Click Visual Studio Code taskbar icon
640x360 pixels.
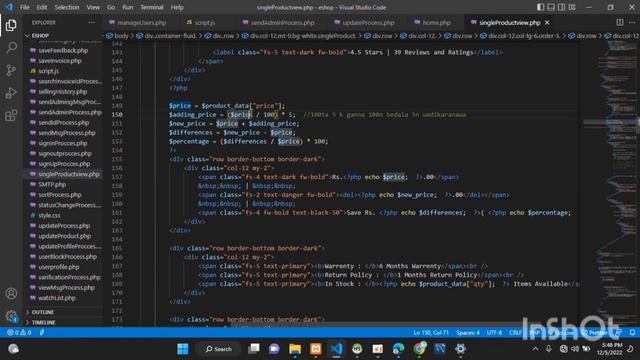[x=336, y=349]
